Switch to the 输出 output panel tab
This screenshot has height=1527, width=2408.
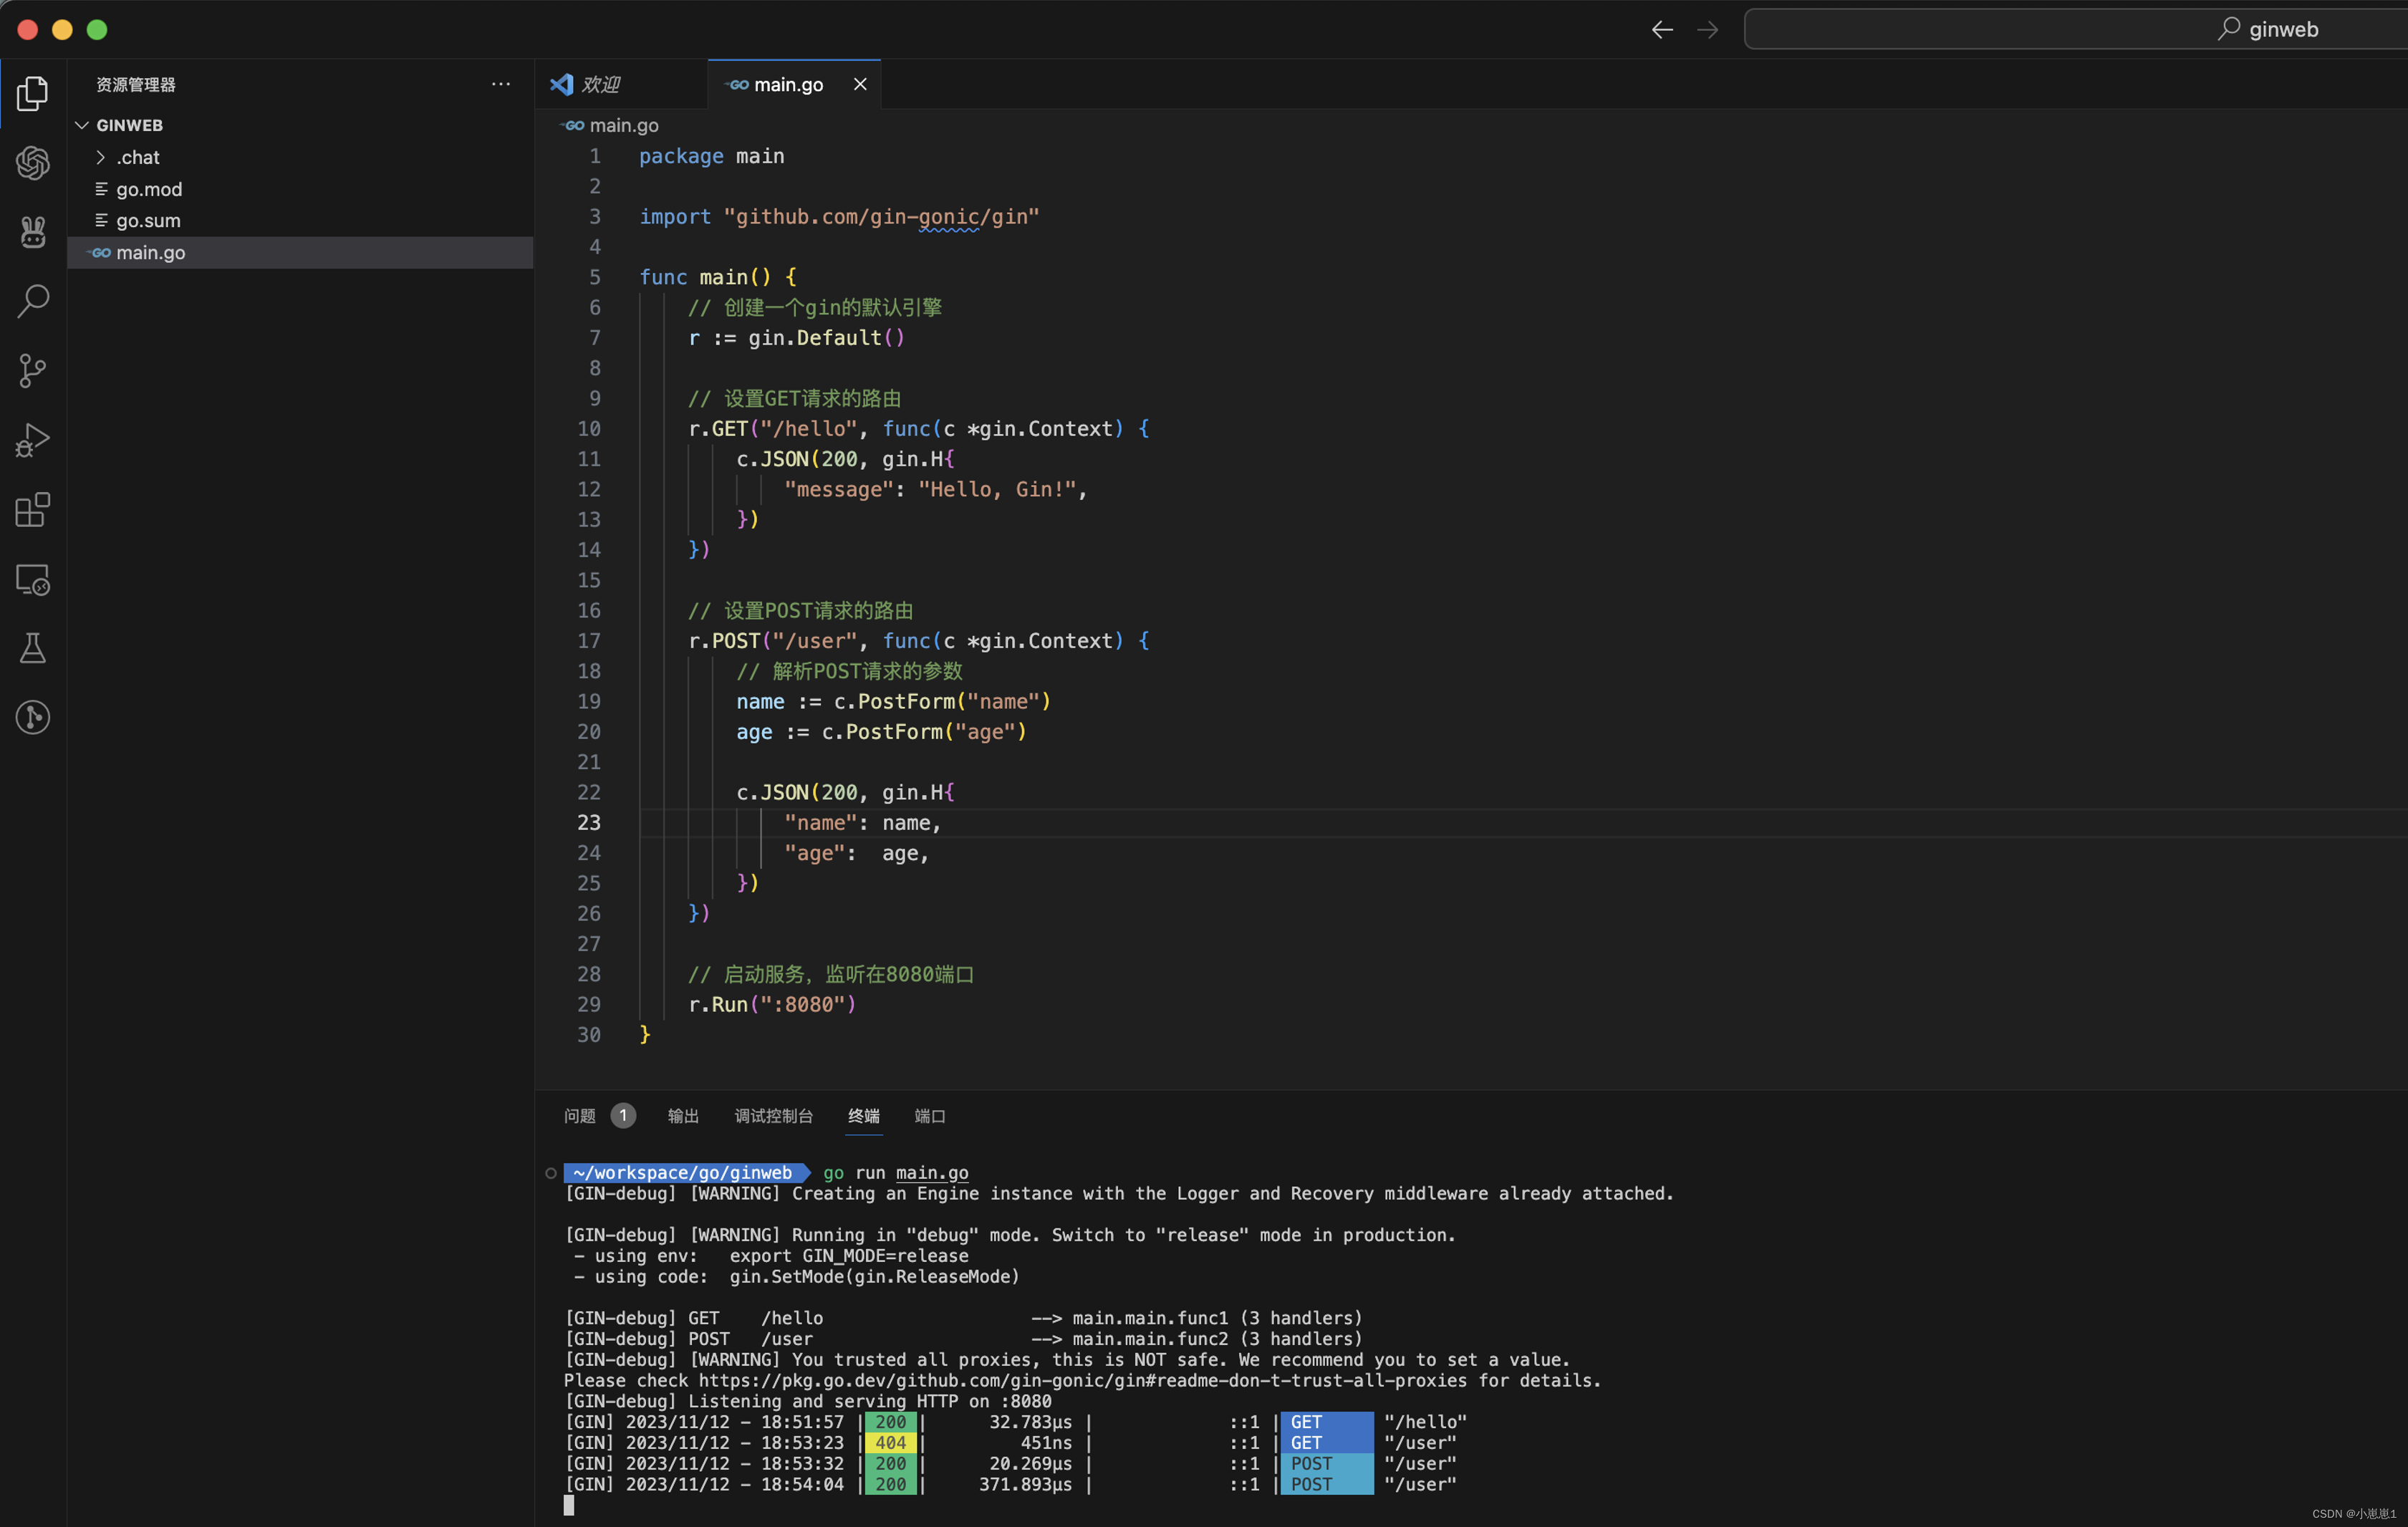pyautogui.click(x=683, y=1116)
